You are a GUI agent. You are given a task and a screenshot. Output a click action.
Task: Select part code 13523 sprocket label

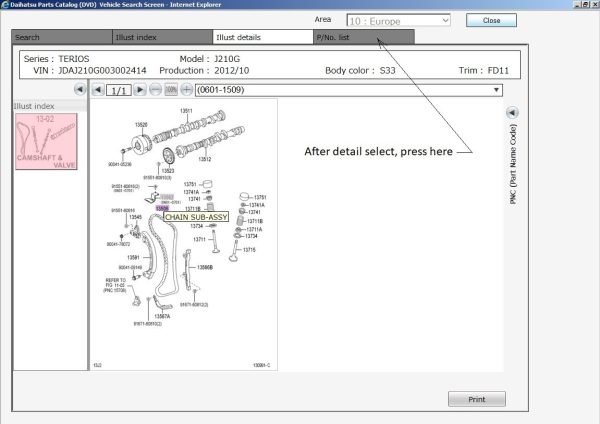(x=168, y=171)
